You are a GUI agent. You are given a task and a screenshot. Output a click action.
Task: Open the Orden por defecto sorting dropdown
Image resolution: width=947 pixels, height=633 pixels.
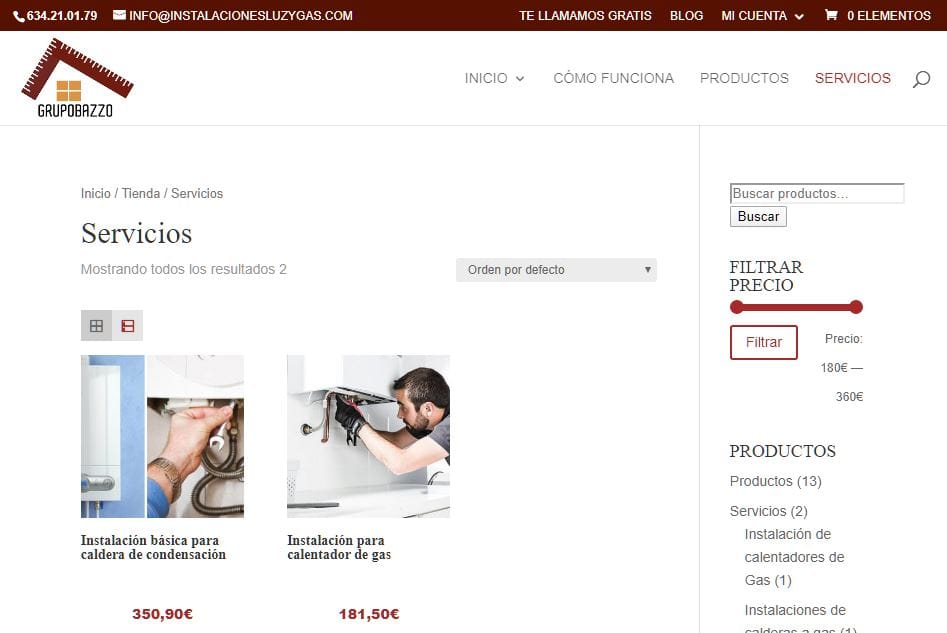point(556,270)
